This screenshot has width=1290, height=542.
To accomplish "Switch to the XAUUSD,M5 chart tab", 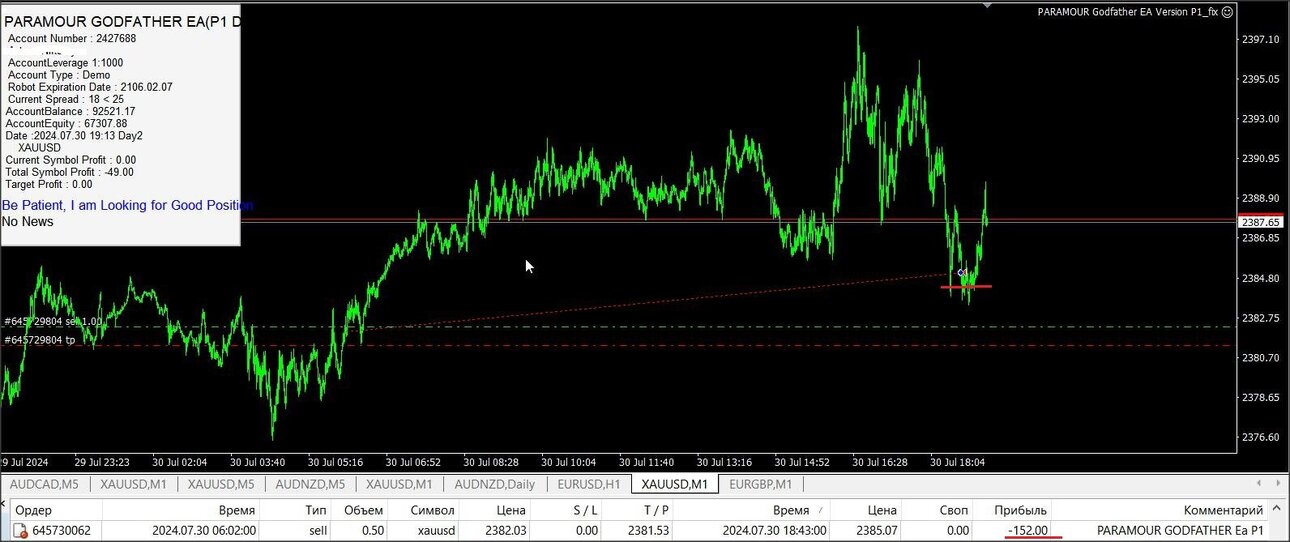I will tap(221, 484).
